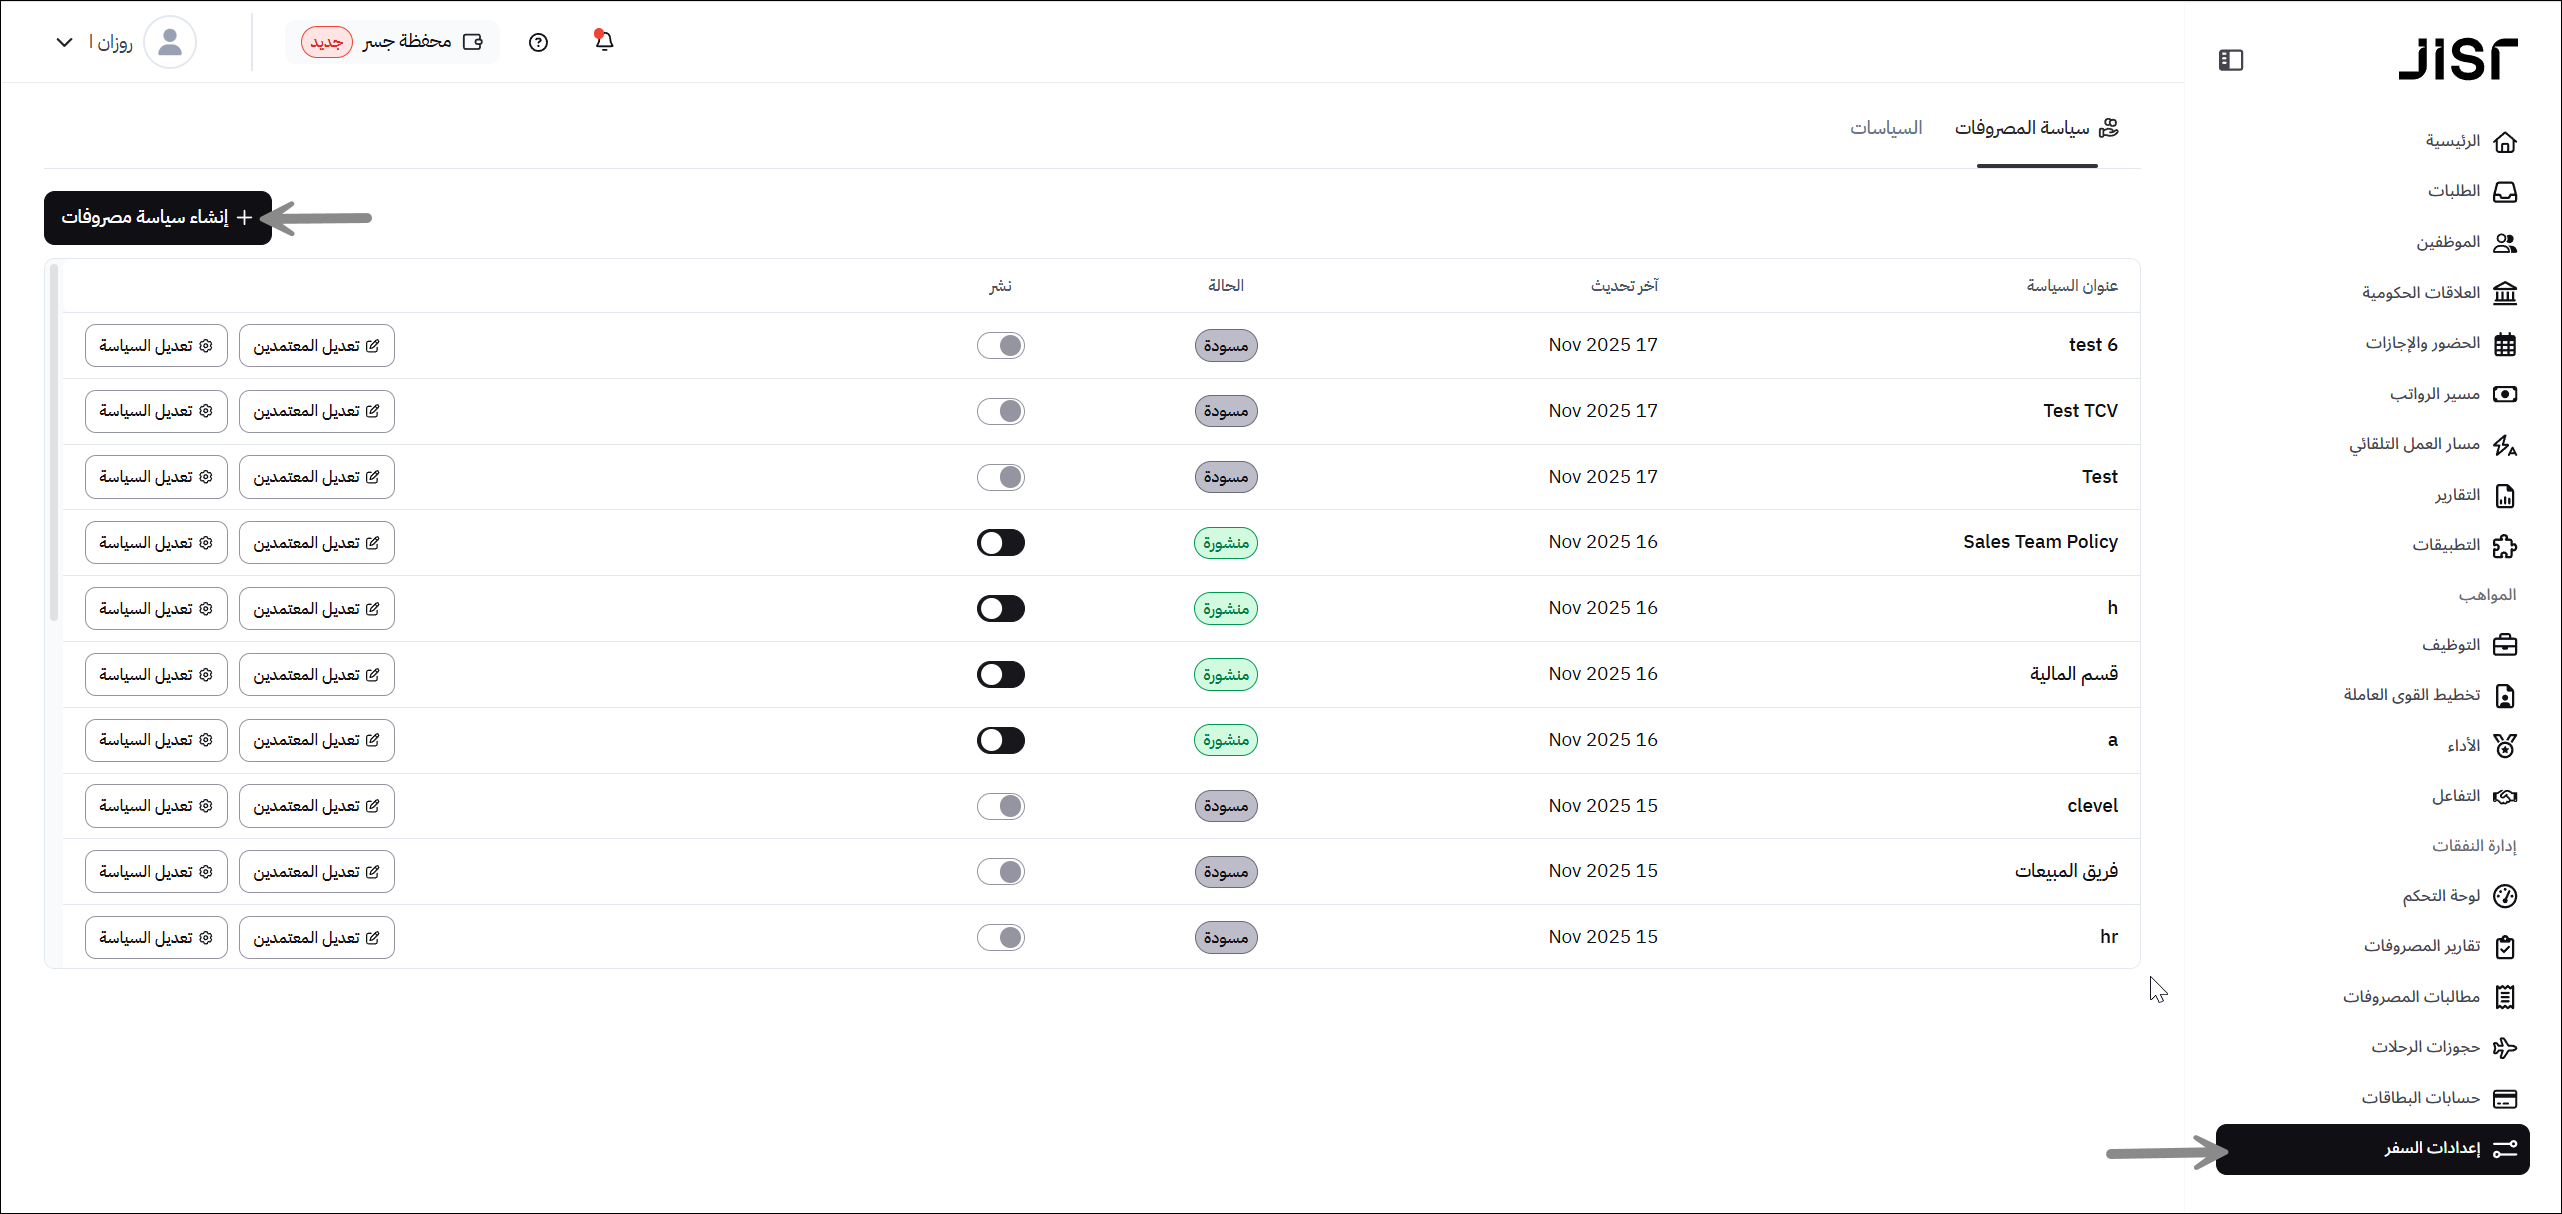Open the Flight bookings airplane icon
This screenshot has height=1214, width=2562.
[2505, 1047]
